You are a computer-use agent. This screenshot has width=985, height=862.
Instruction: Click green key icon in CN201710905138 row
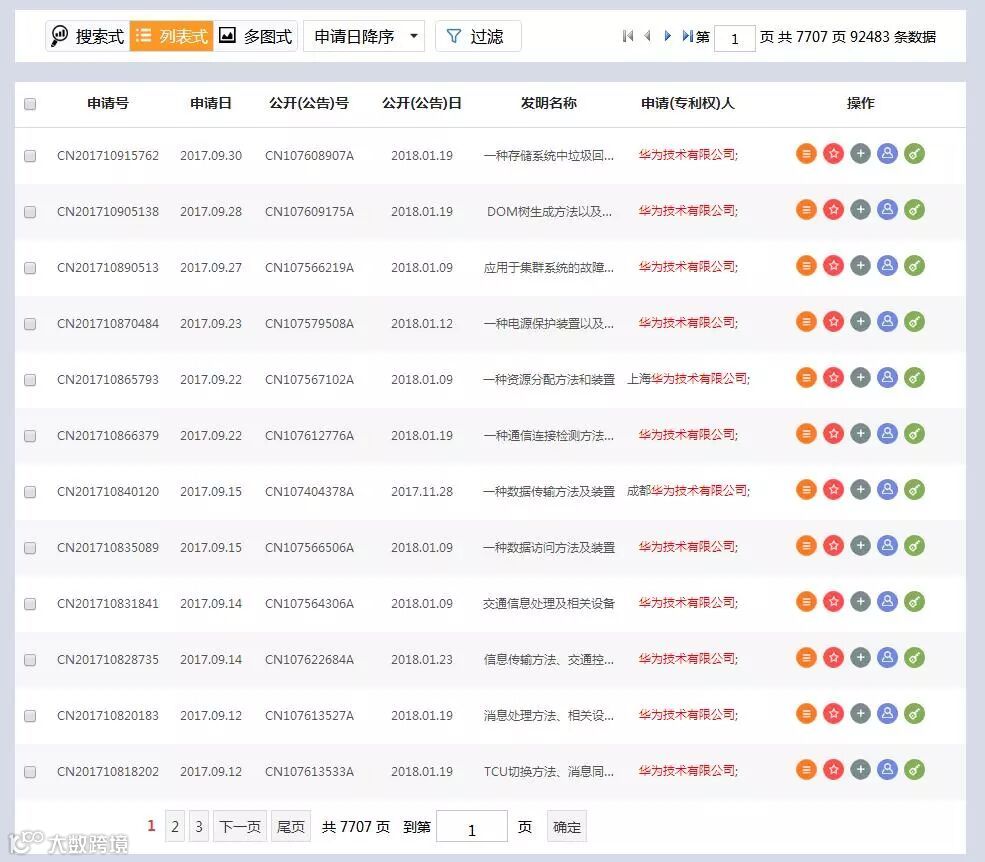click(x=914, y=209)
